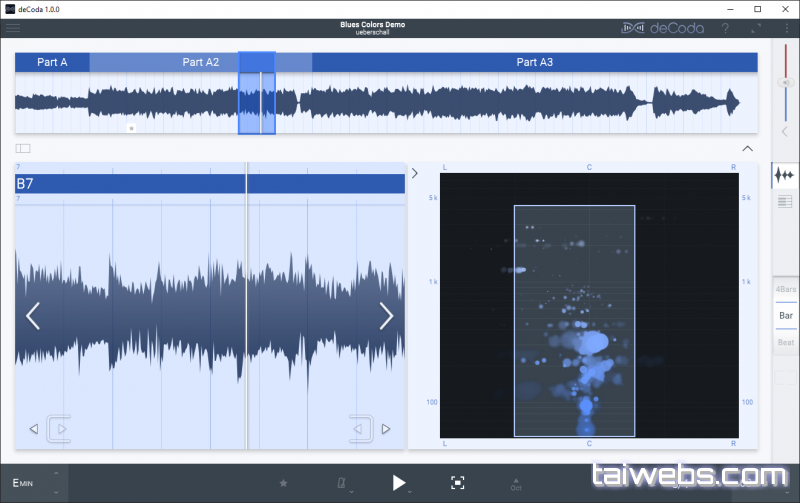
Task: Select the Part A3 section tab
Action: tap(534, 62)
